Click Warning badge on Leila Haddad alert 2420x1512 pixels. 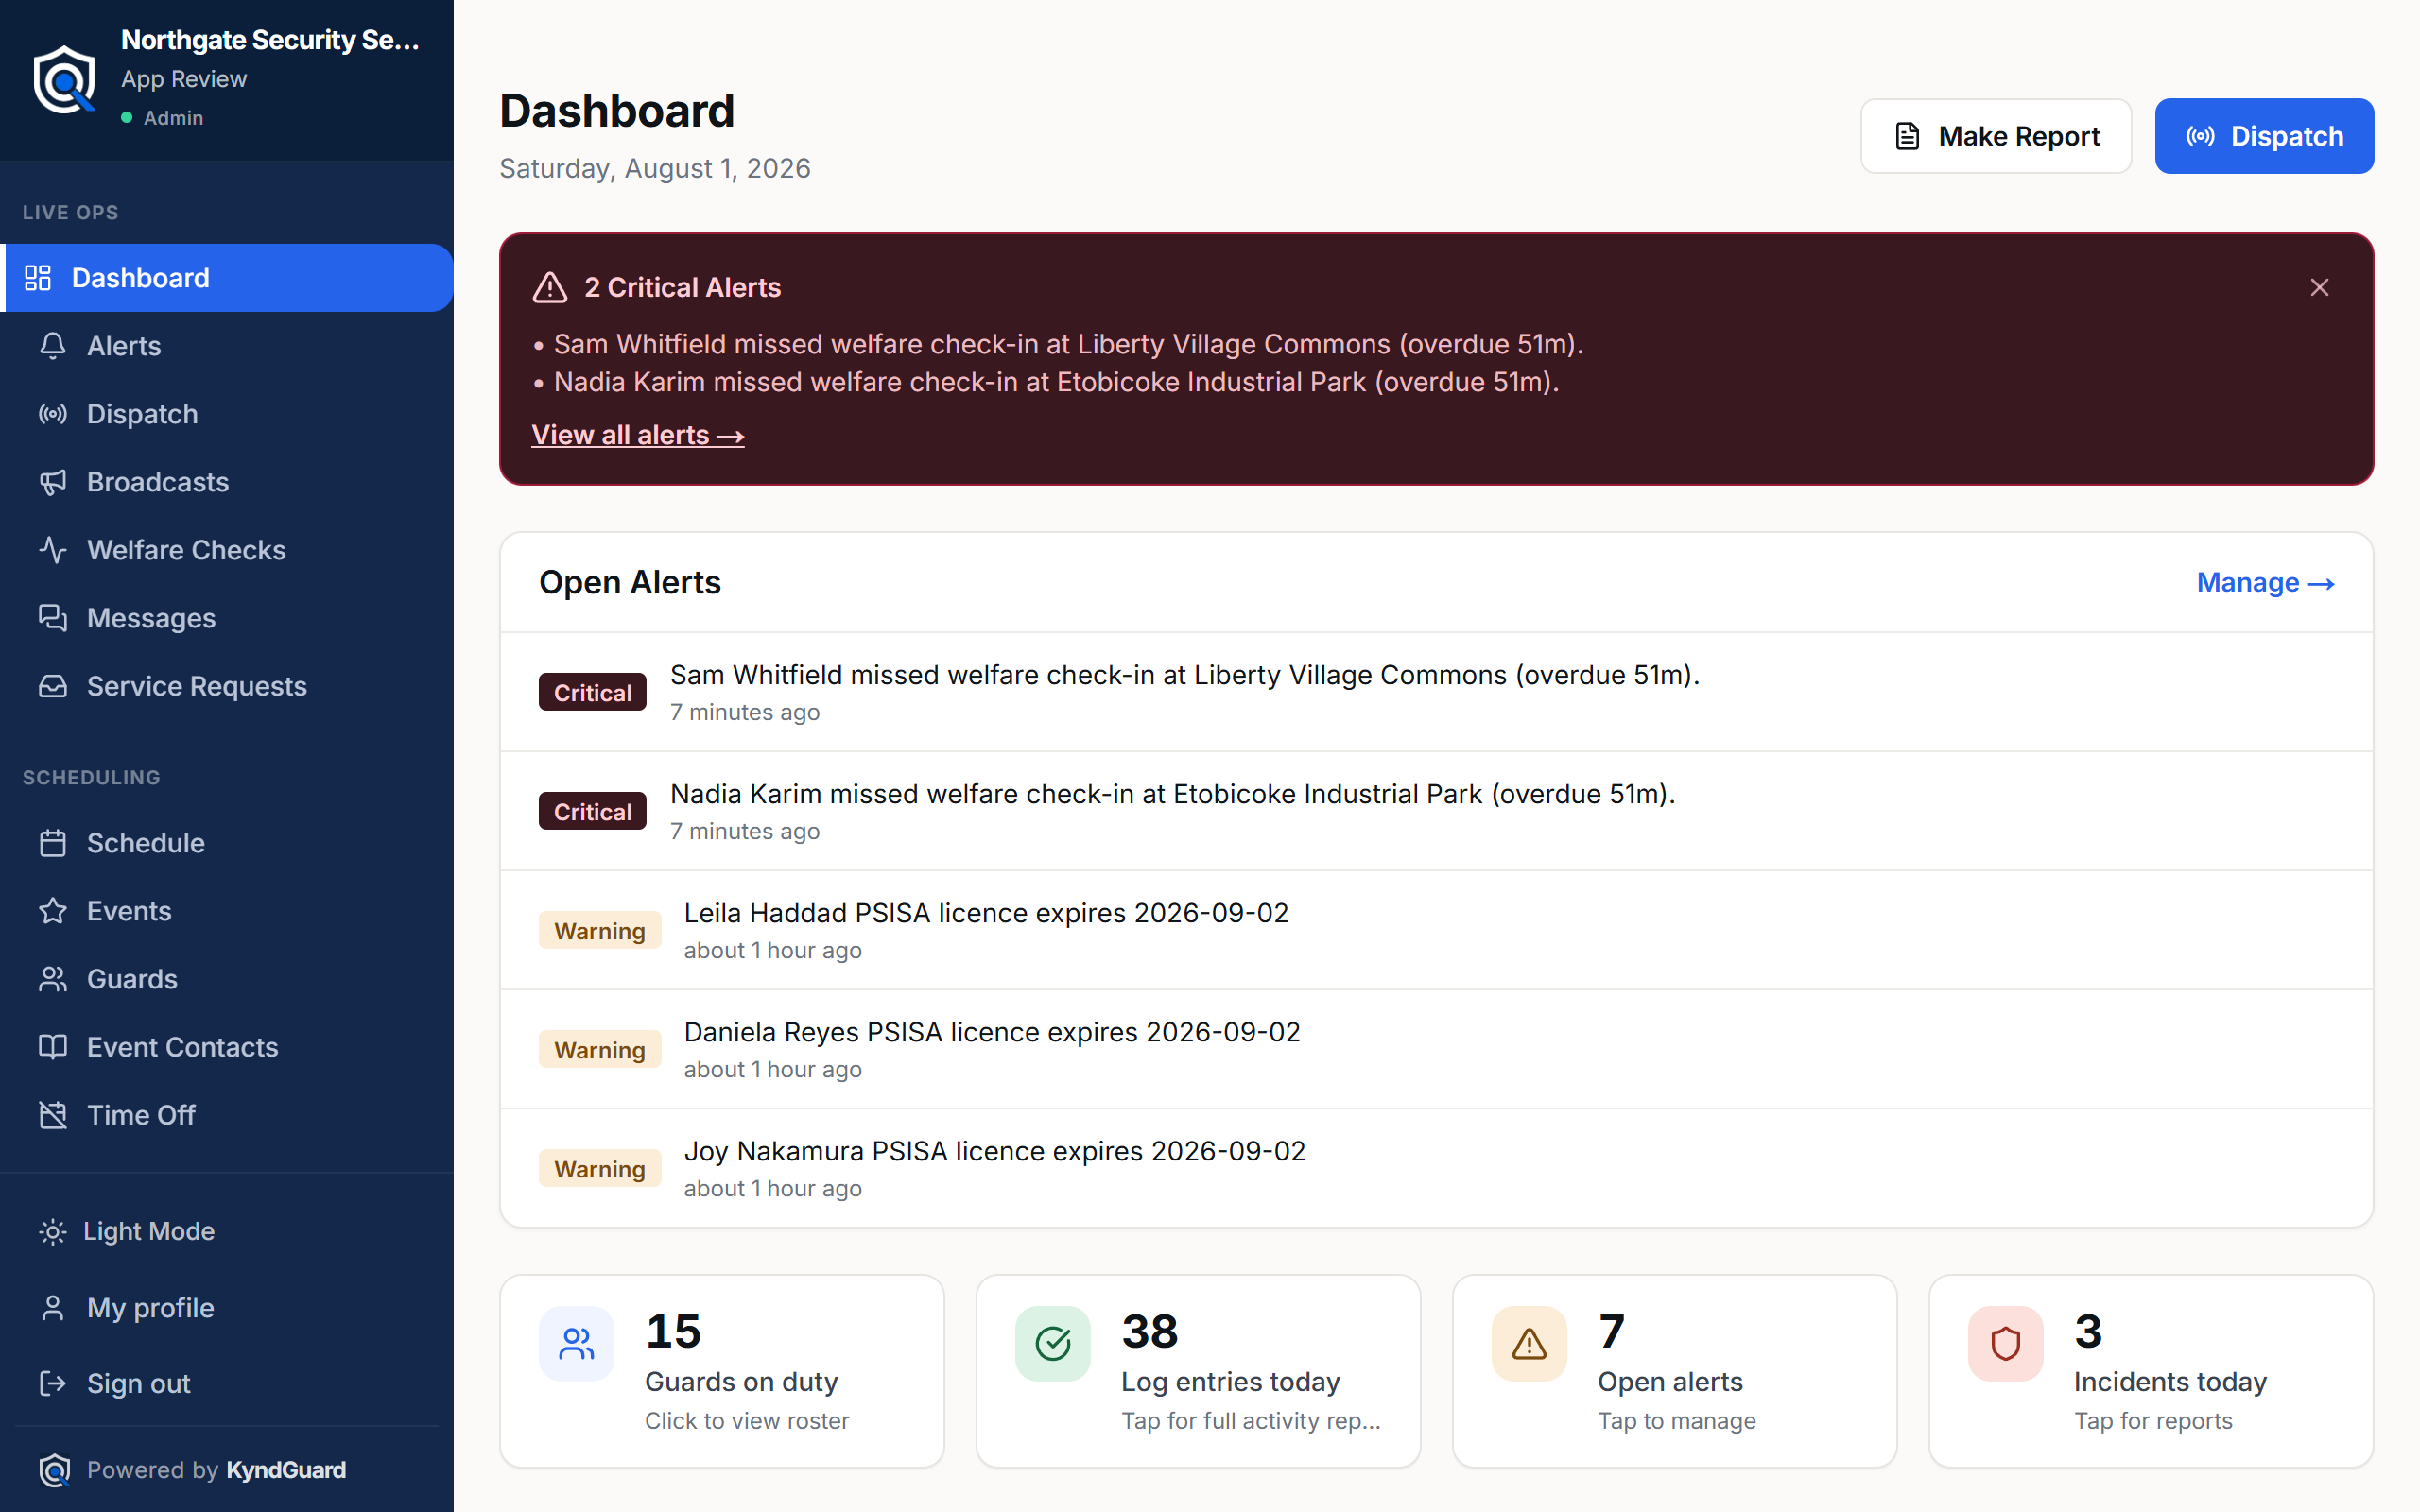(600, 930)
